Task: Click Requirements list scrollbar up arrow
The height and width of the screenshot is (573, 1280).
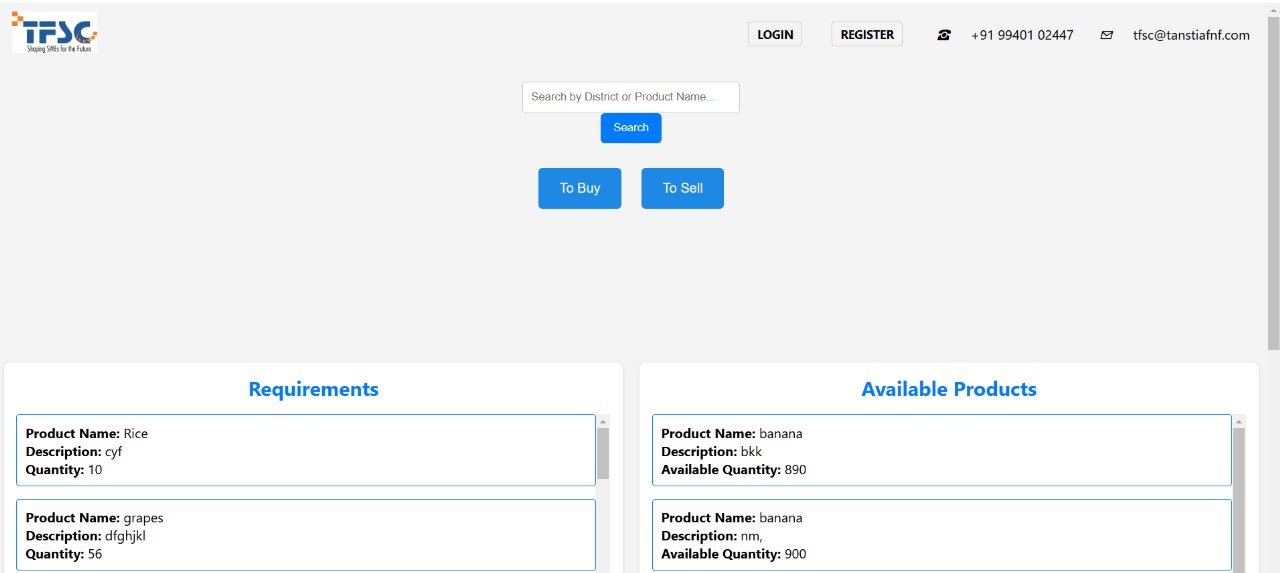Action: click(603, 422)
